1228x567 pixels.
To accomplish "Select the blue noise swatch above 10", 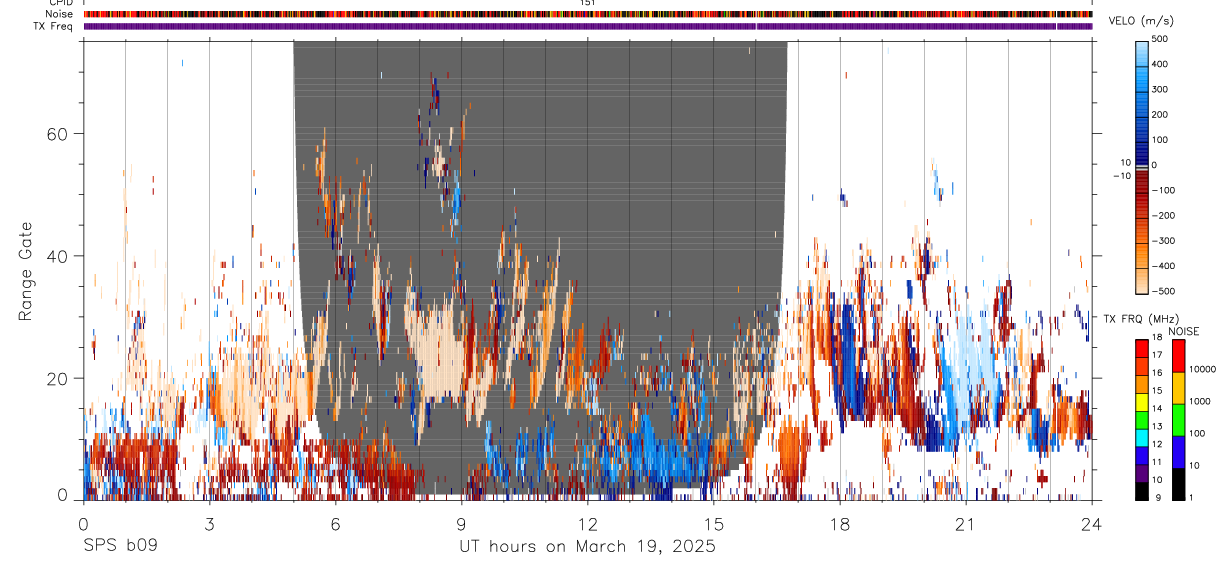I will pos(1178,451).
